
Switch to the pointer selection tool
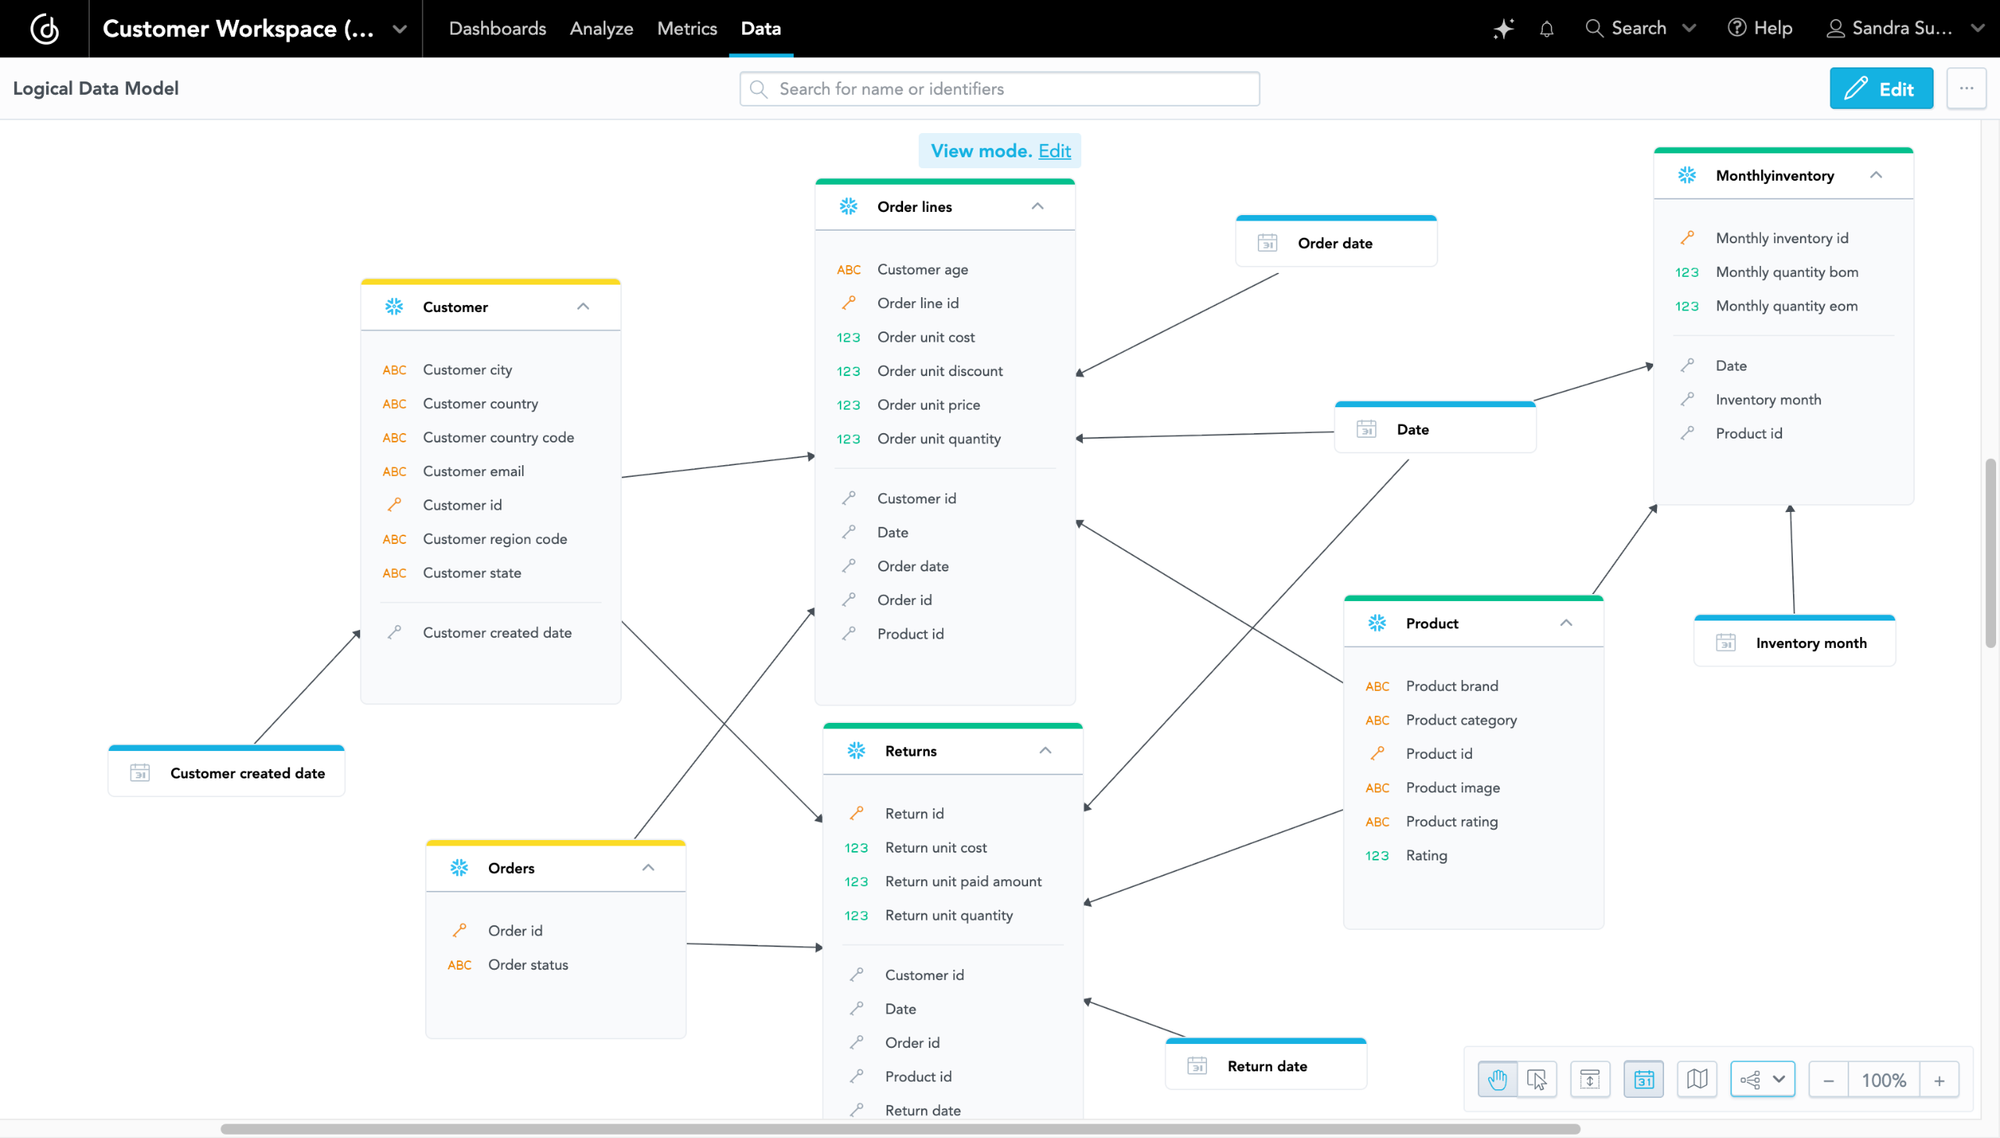(x=1538, y=1079)
